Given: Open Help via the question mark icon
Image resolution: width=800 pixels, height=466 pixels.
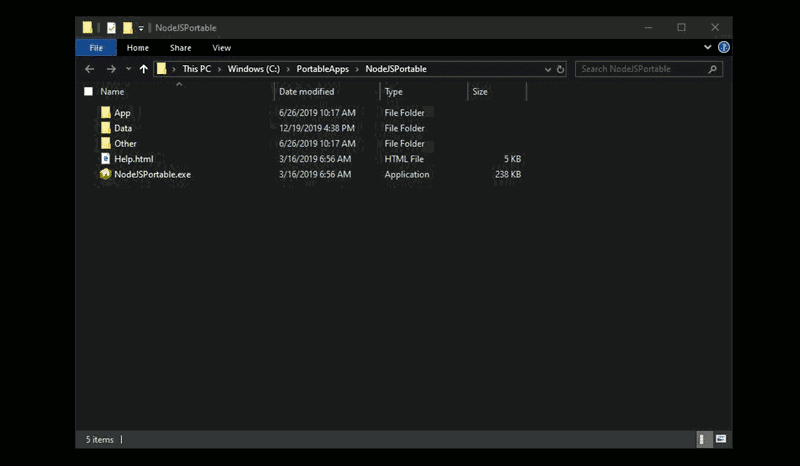Looking at the screenshot, I should tap(723, 47).
